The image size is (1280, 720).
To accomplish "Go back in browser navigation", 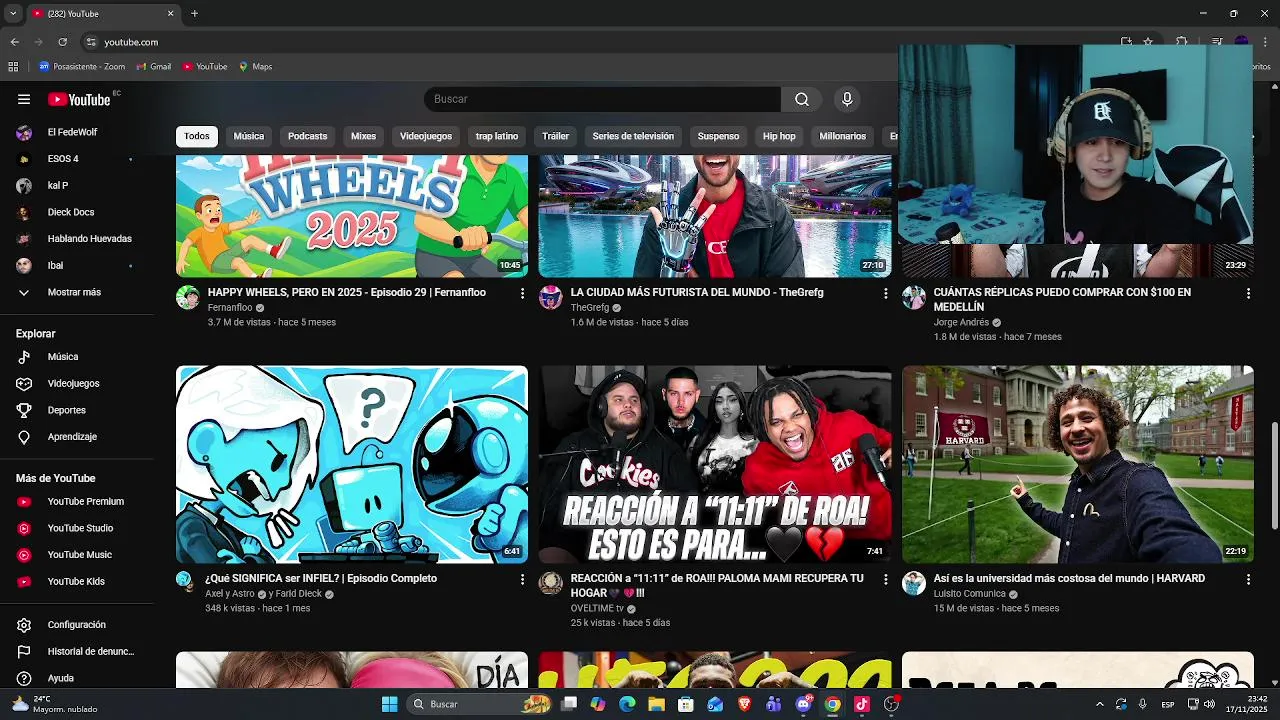I will click(x=14, y=42).
